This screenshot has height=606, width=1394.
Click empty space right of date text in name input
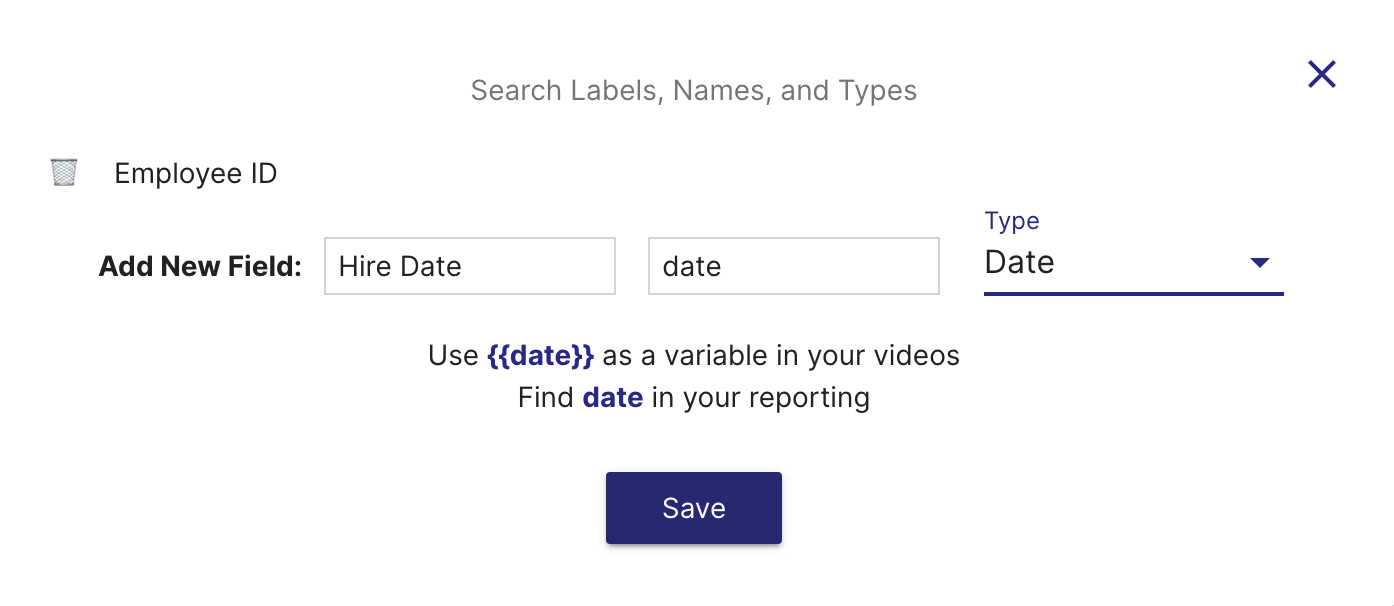pos(840,267)
